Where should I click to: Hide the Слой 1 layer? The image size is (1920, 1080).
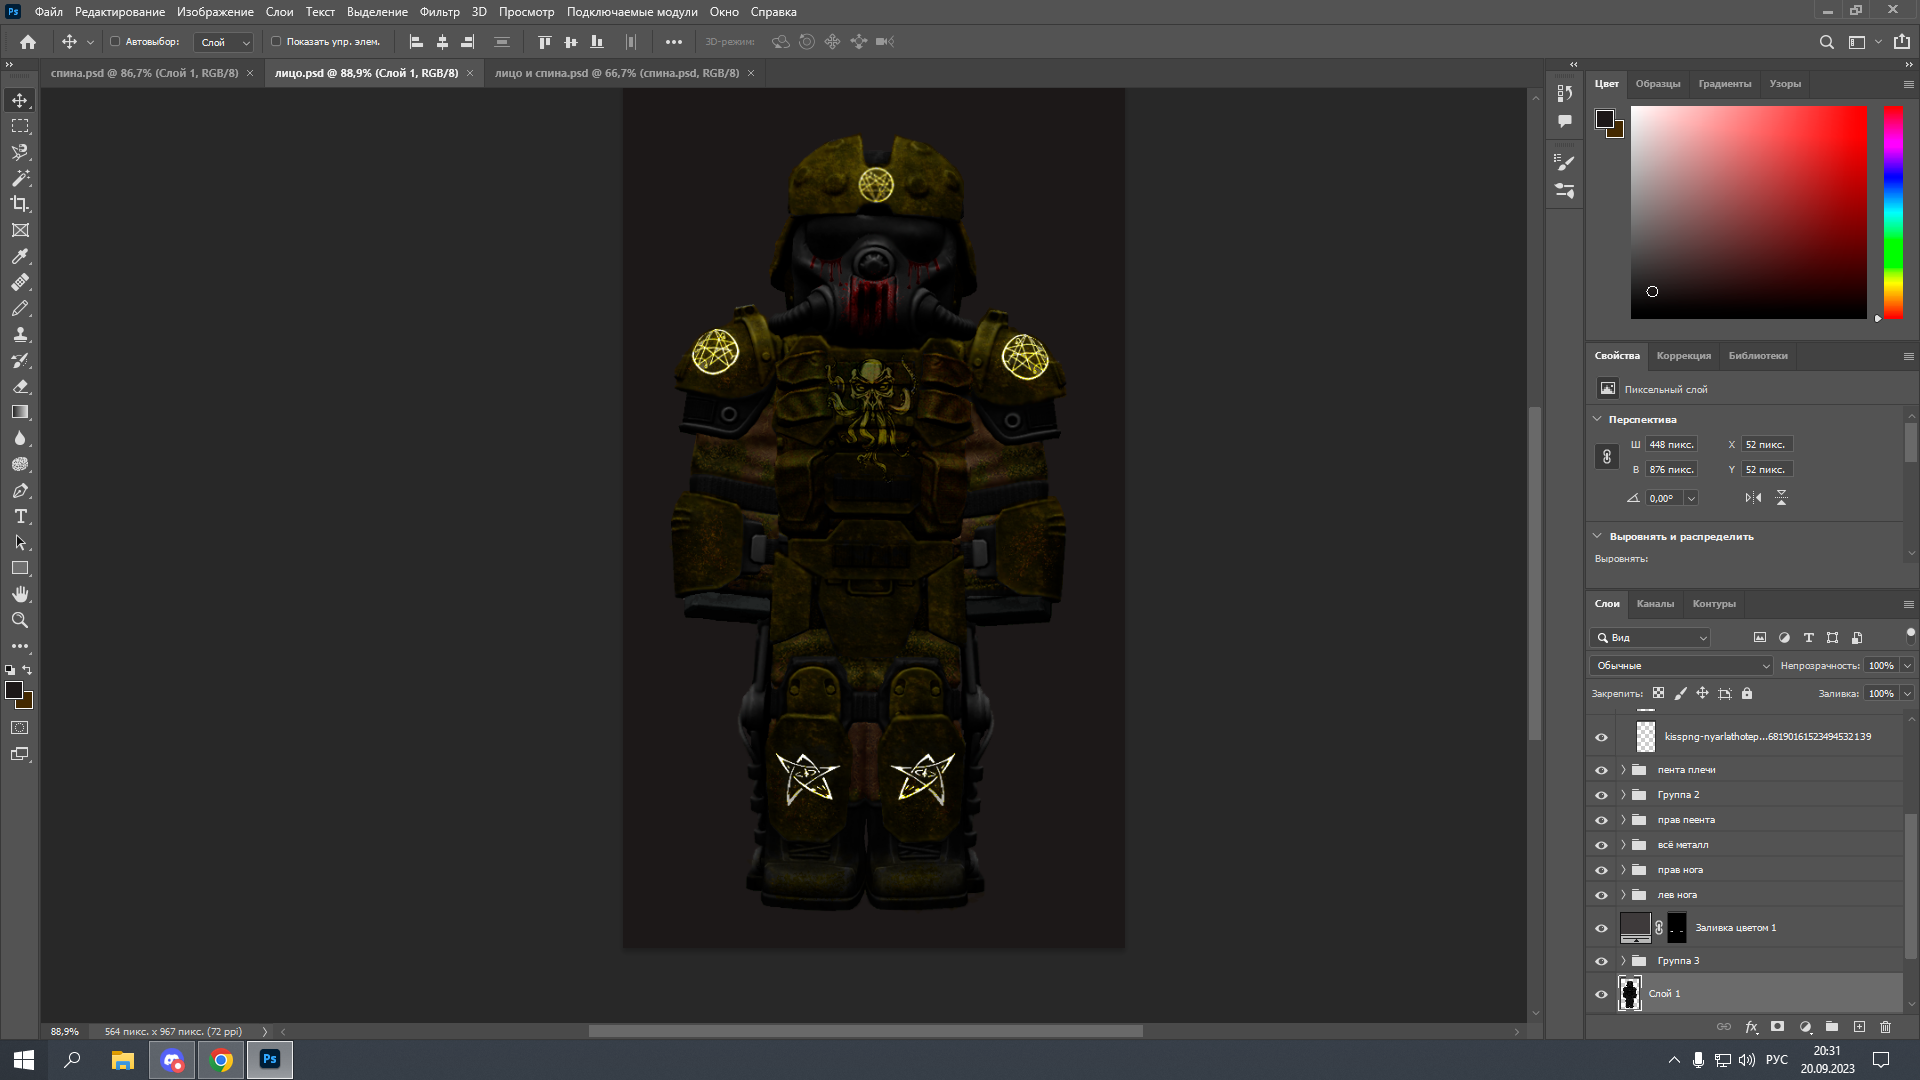tap(1601, 994)
